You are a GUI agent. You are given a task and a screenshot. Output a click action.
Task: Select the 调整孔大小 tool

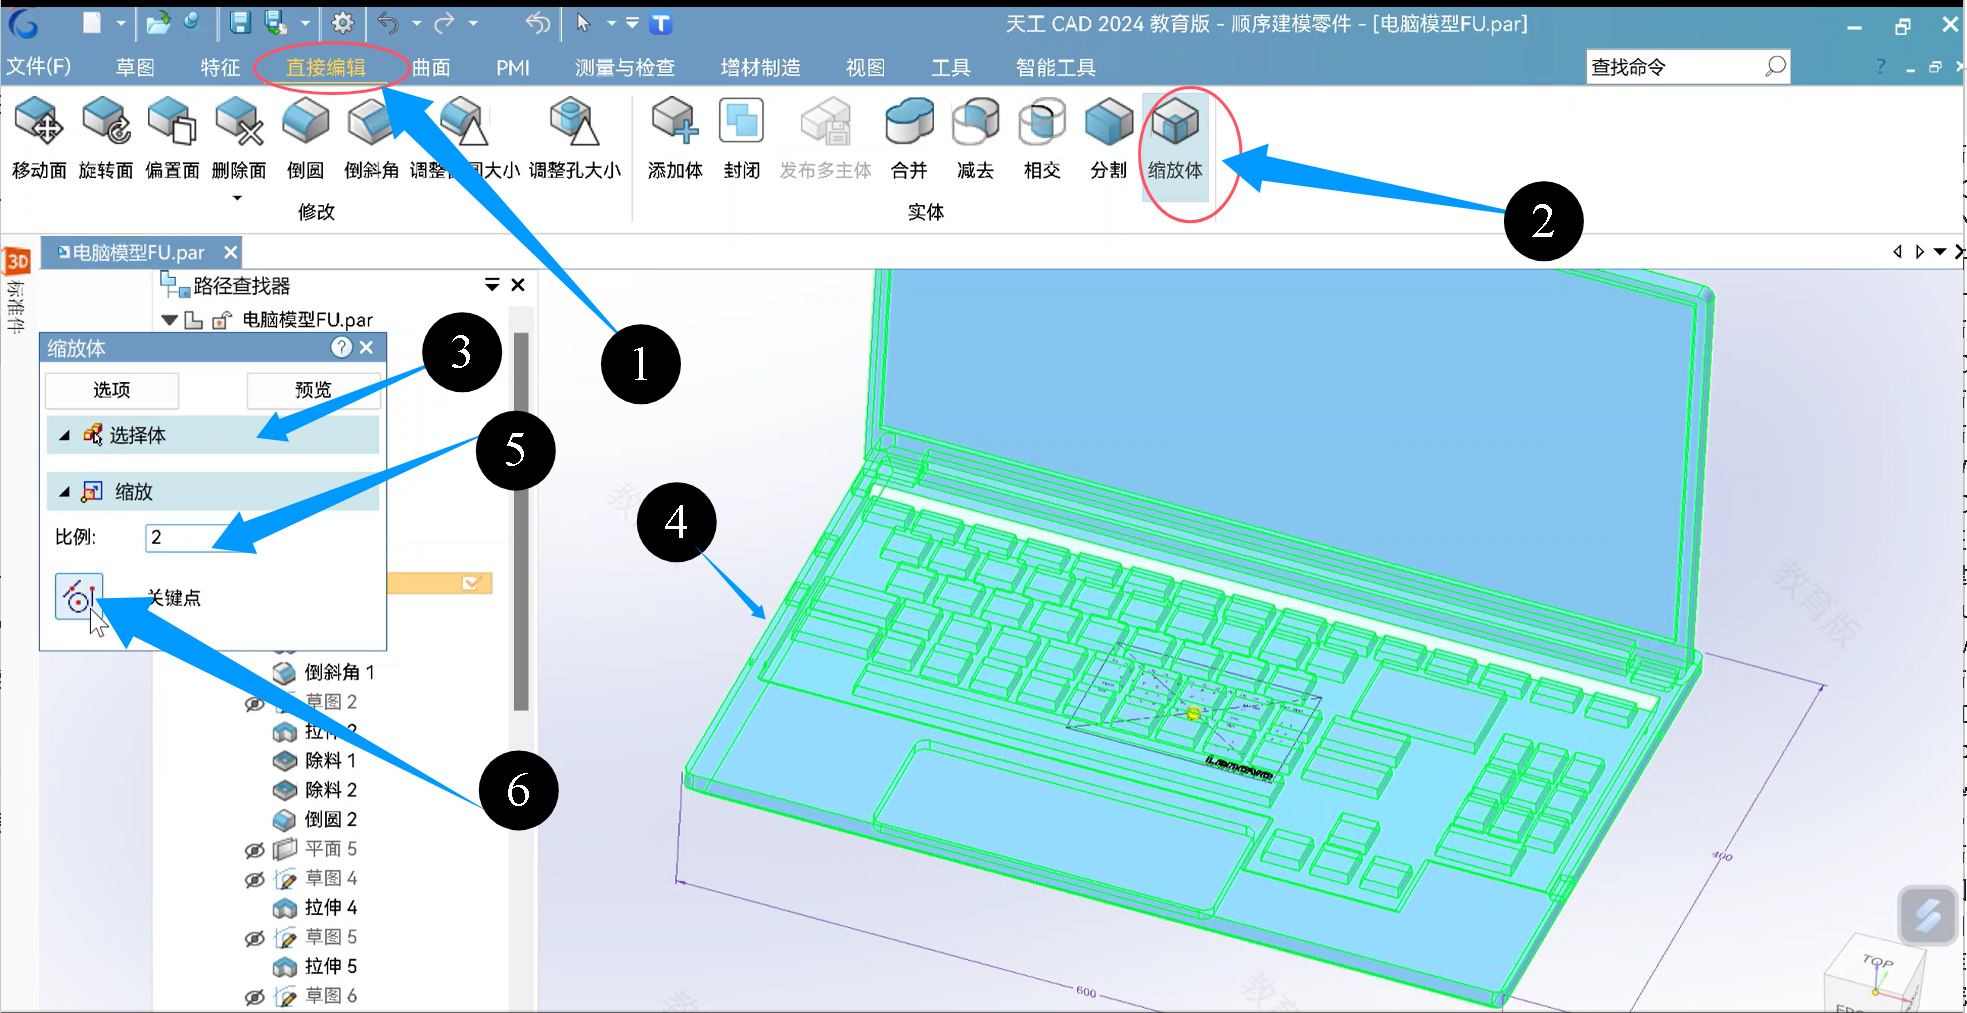pyautogui.click(x=575, y=138)
